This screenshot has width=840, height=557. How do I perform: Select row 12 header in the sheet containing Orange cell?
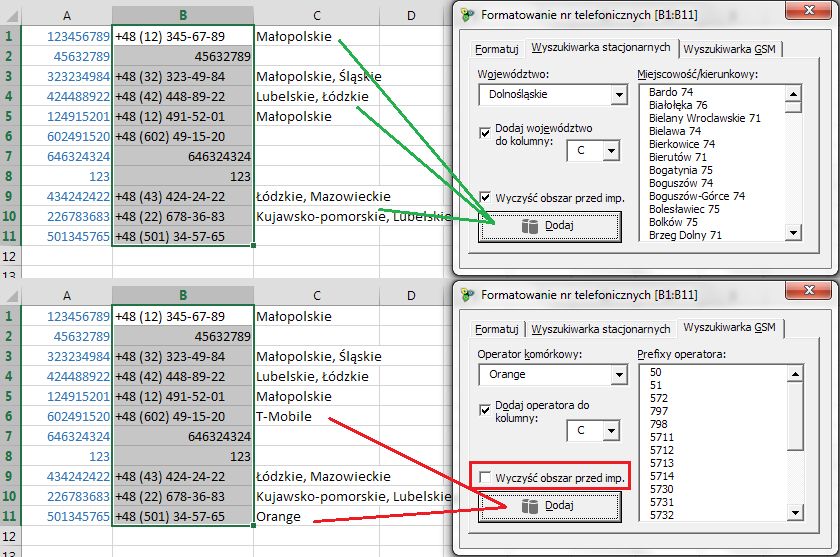(x=10, y=536)
